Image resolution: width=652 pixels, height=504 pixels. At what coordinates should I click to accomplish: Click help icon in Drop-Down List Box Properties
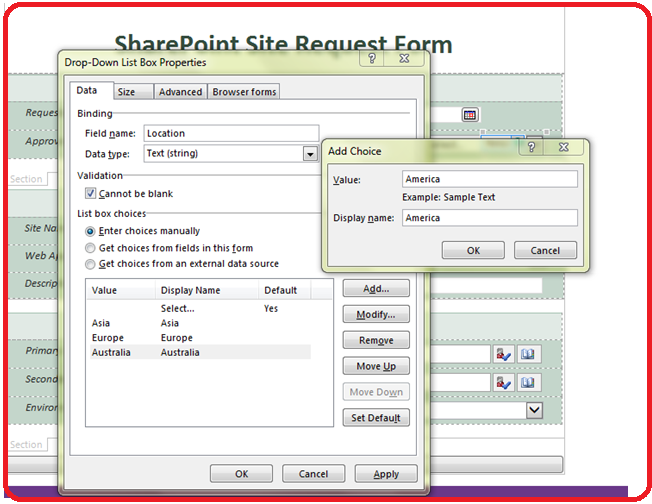pyautogui.click(x=372, y=58)
